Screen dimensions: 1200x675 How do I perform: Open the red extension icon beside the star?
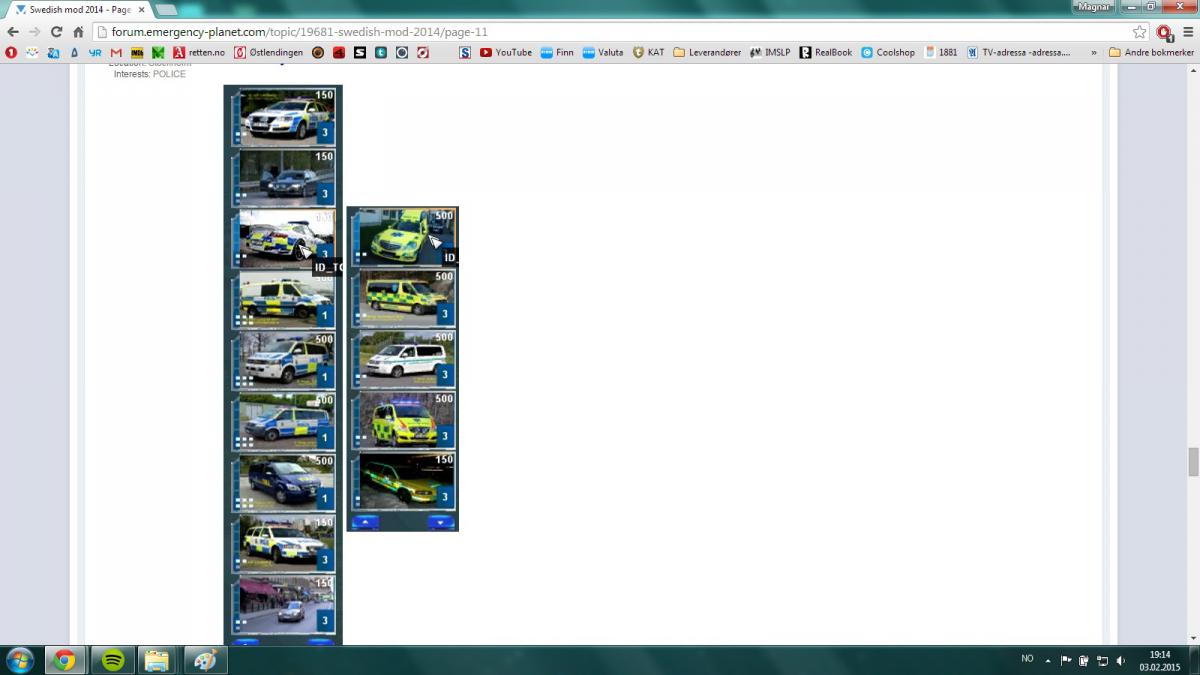[x=1164, y=32]
